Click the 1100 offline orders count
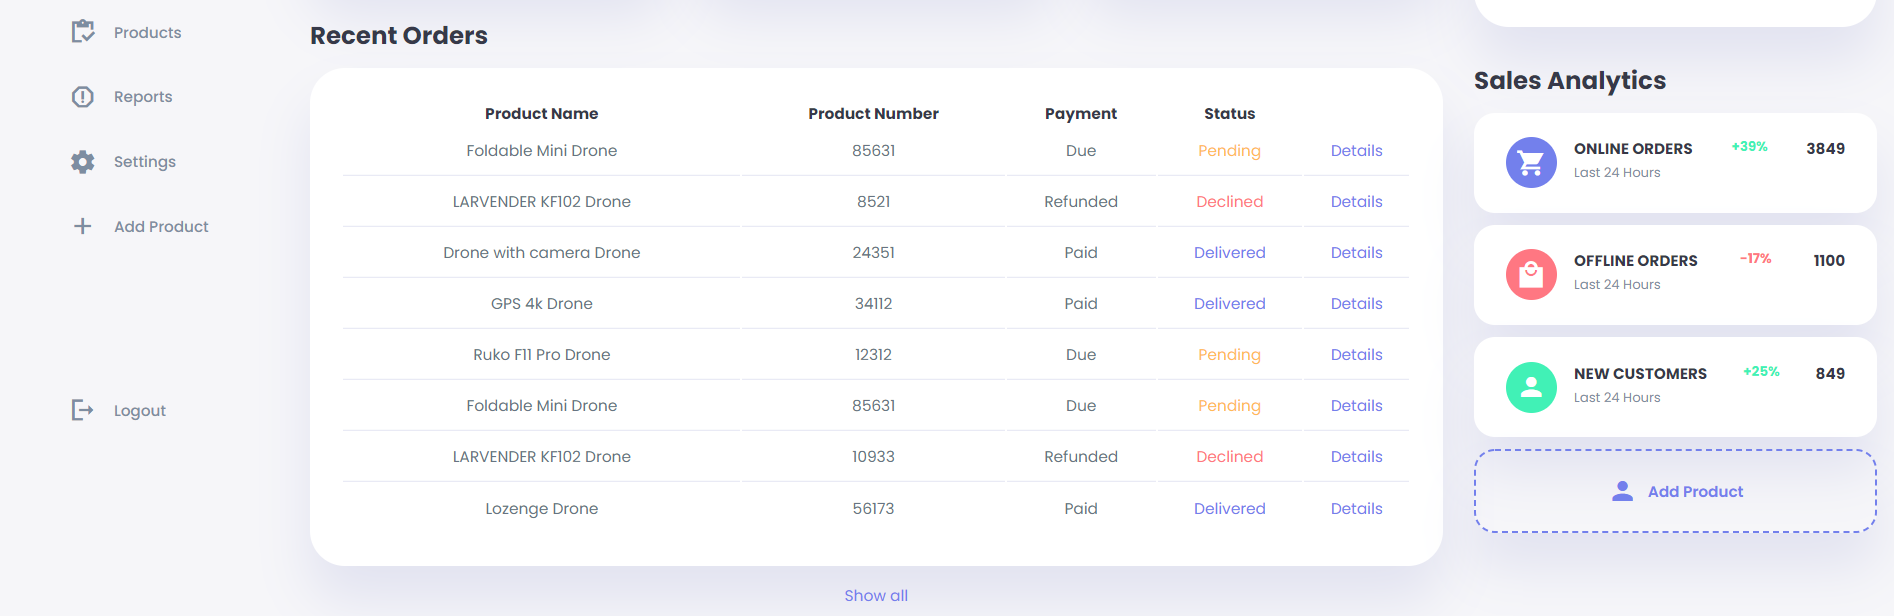The image size is (1894, 616). coord(1829,261)
